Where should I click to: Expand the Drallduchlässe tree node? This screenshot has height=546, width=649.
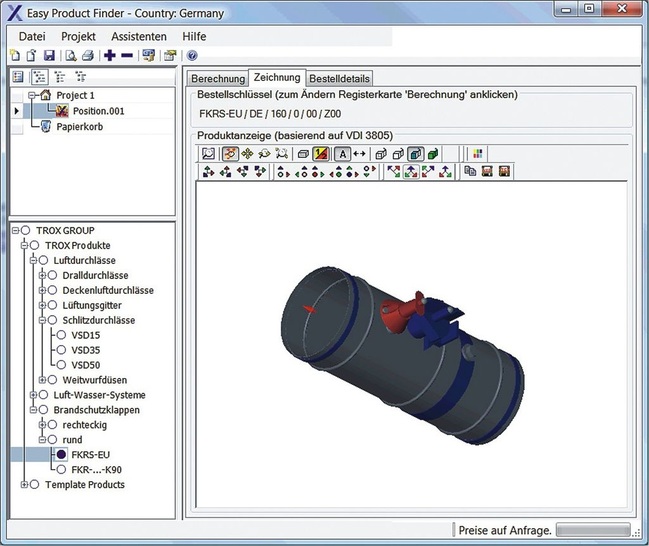pos(41,275)
